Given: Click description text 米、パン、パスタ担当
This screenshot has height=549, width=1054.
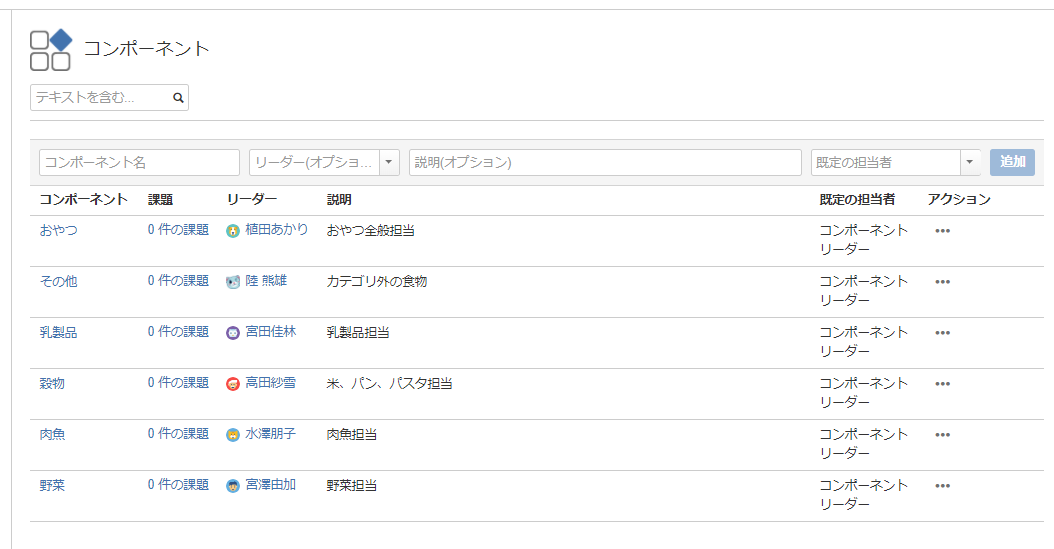Looking at the screenshot, I should tap(389, 384).
